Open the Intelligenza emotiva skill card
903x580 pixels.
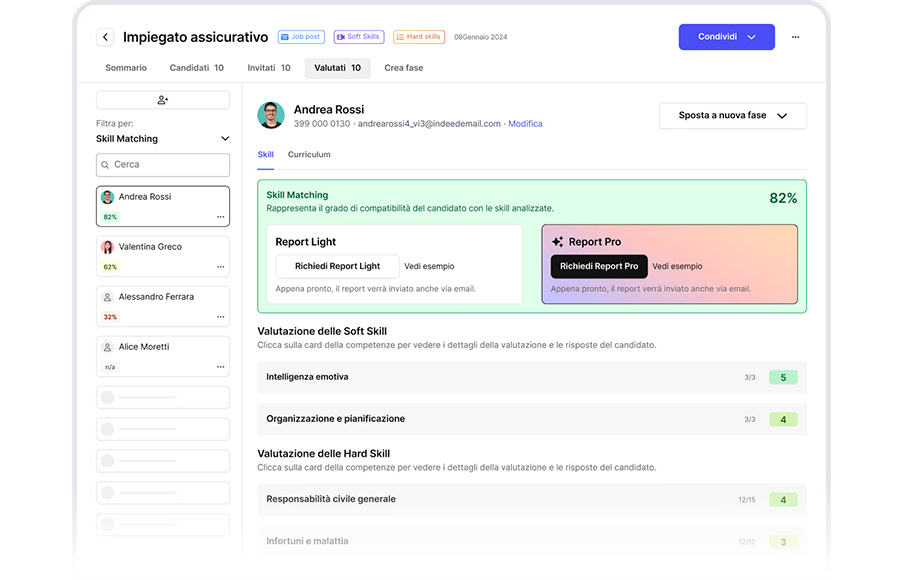click(x=532, y=378)
